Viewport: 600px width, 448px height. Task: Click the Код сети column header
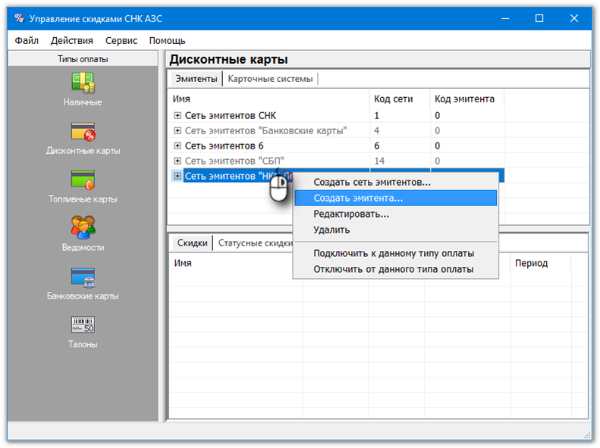coord(396,99)
